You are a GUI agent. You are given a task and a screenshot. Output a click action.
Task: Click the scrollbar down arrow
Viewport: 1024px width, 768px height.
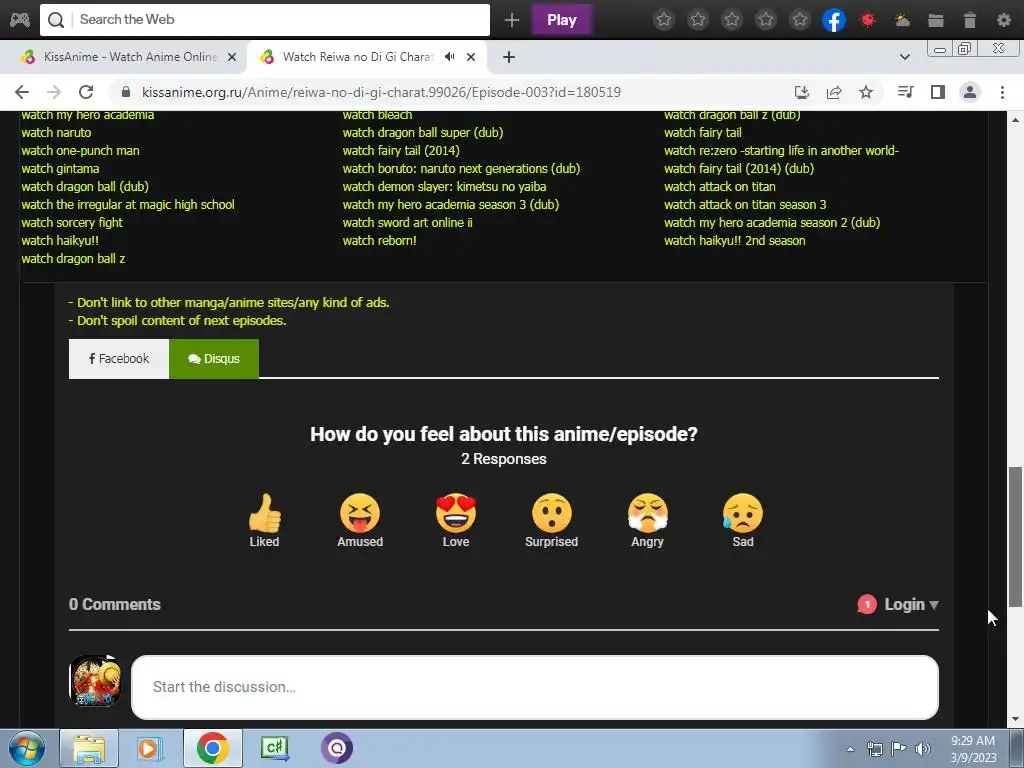[x=1015, y=720]
